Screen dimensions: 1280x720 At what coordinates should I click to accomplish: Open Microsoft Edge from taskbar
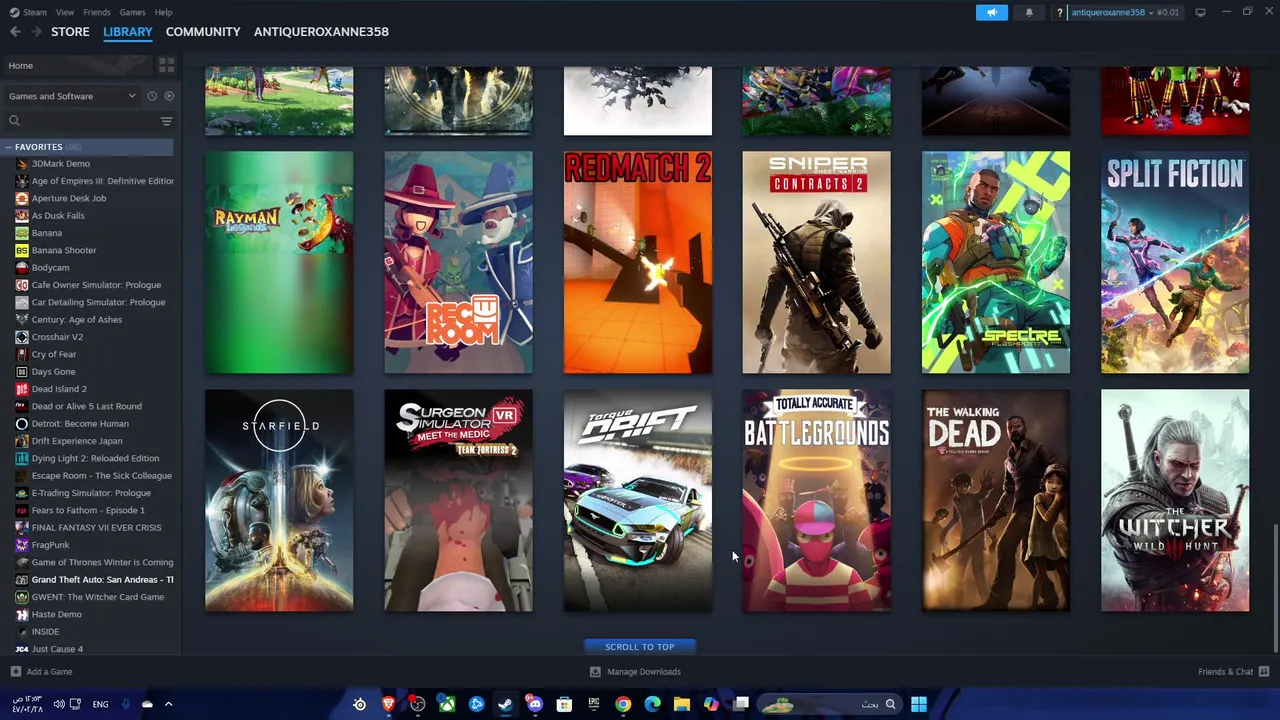point(652,704)
